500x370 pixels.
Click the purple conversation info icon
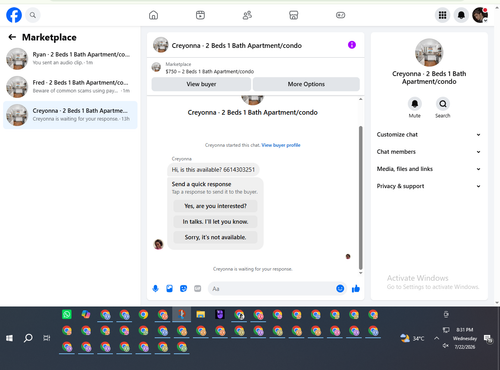(352, 45)
